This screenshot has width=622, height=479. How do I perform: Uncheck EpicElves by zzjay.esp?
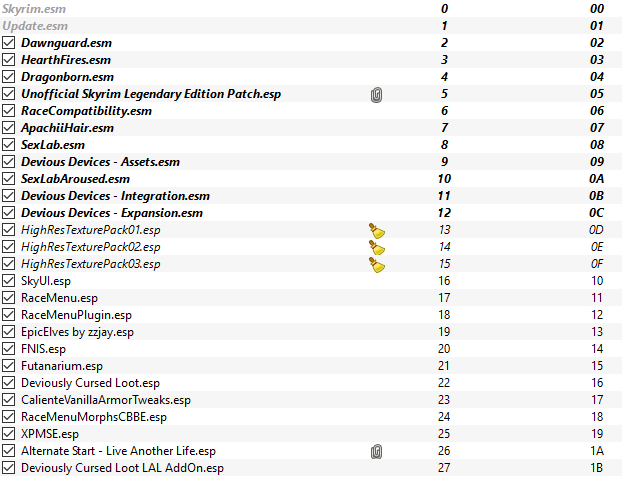[x=8, y=332]
